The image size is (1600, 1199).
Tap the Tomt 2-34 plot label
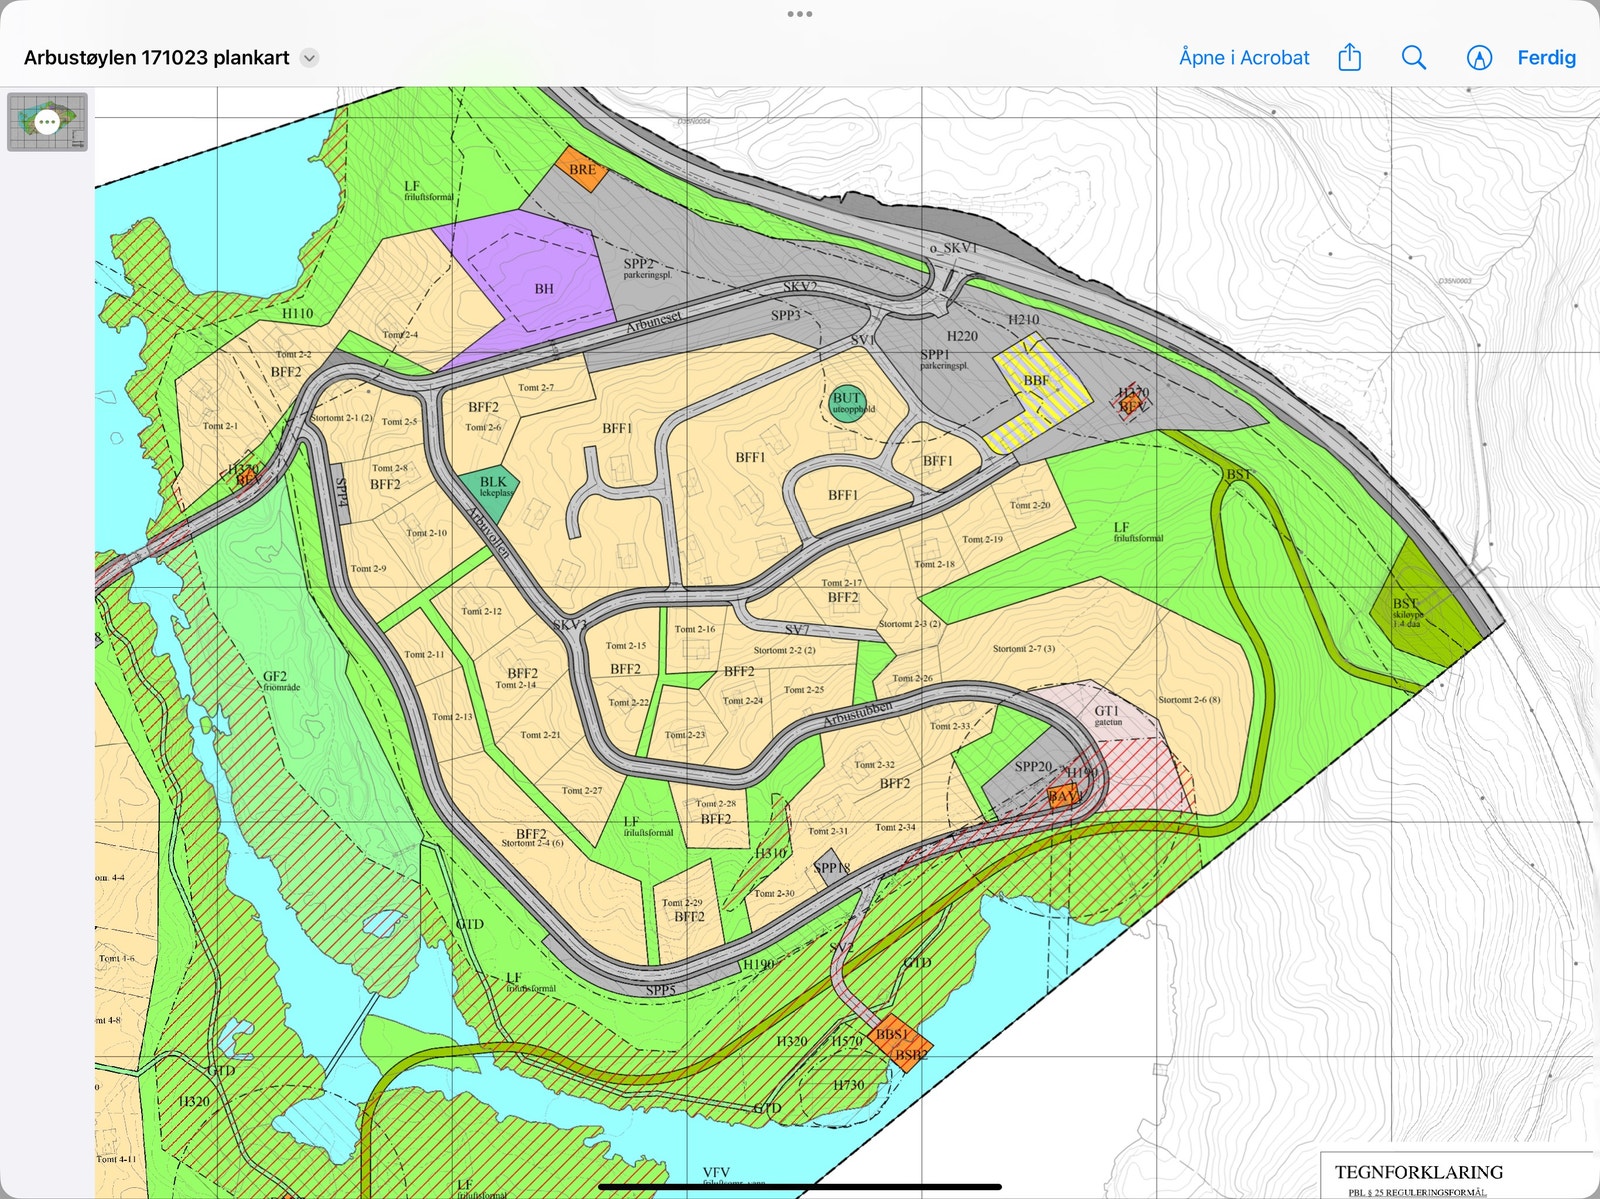pos(895,827)
